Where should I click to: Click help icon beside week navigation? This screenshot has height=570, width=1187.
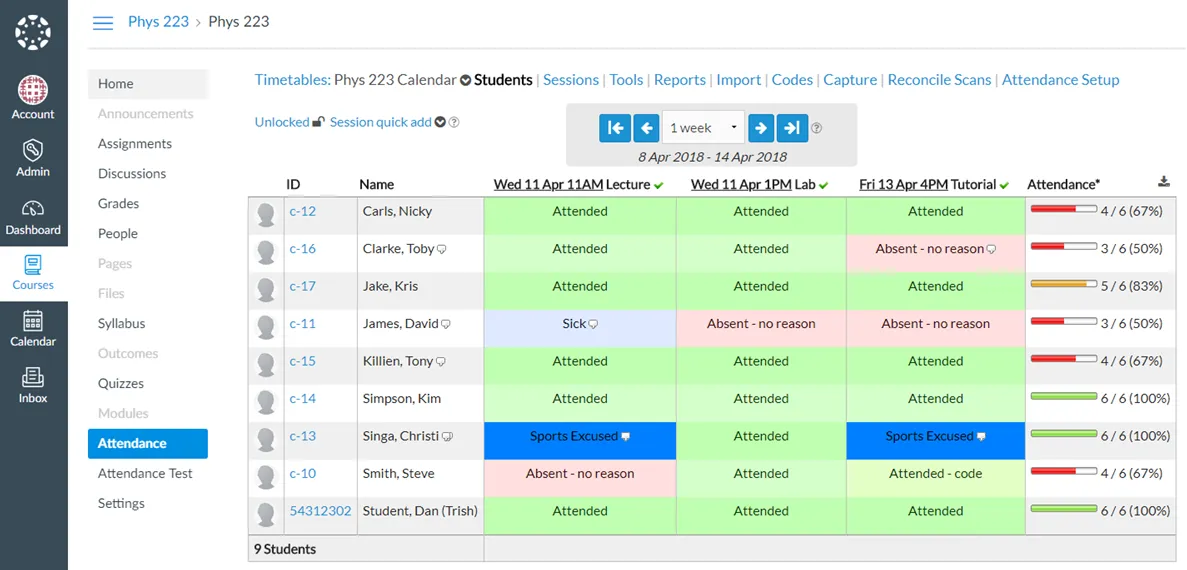(x=817, y=128)
